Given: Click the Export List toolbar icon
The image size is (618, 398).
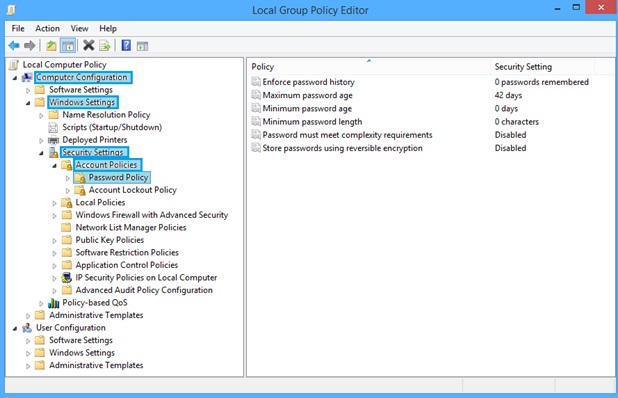Looking at the screenshot, I should coord(104,46).
